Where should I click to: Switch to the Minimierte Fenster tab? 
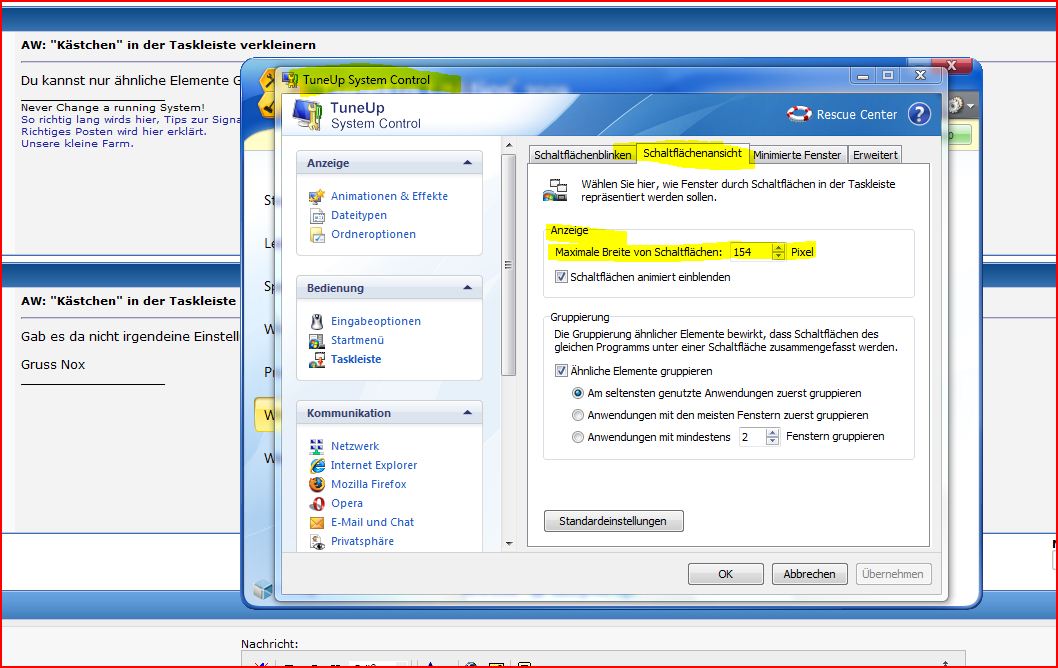coord(797,155)
